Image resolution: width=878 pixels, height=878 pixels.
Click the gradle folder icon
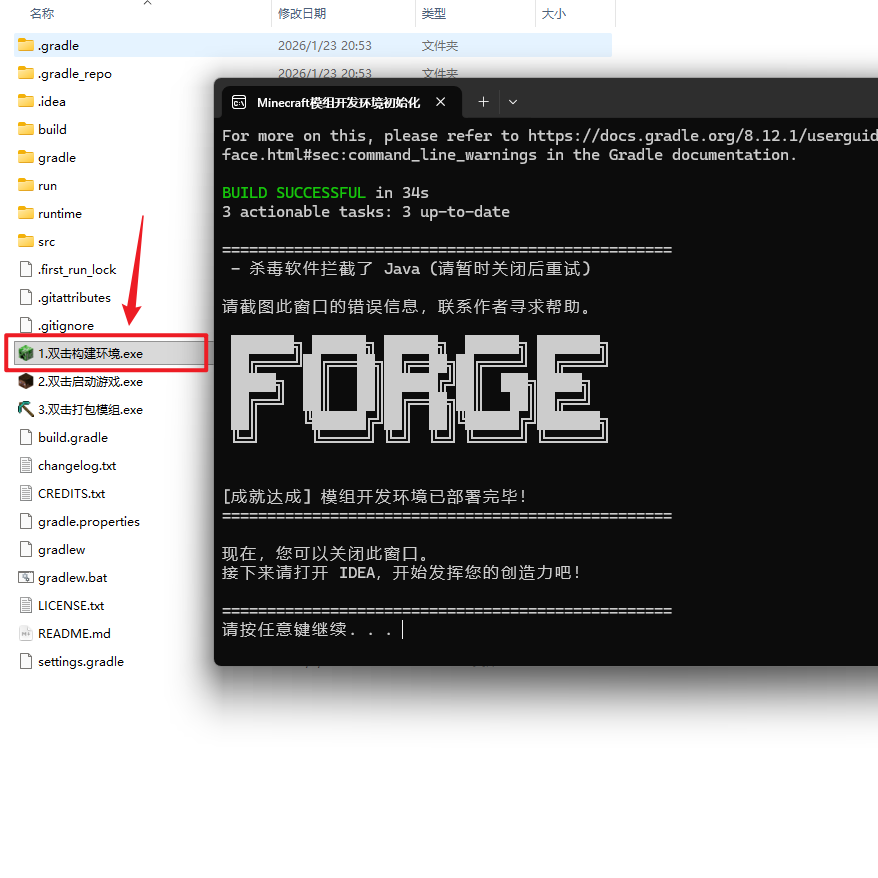point(26,157)
